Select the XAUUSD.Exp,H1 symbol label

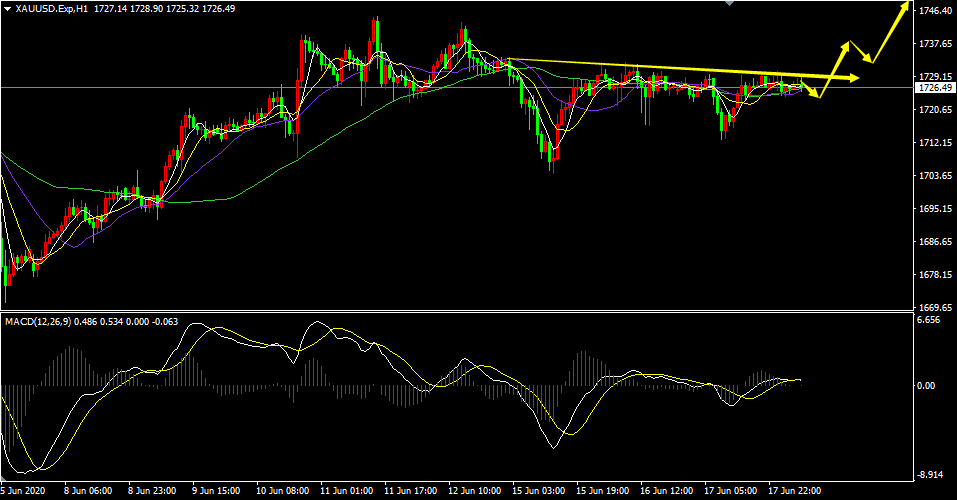point(50,7)
